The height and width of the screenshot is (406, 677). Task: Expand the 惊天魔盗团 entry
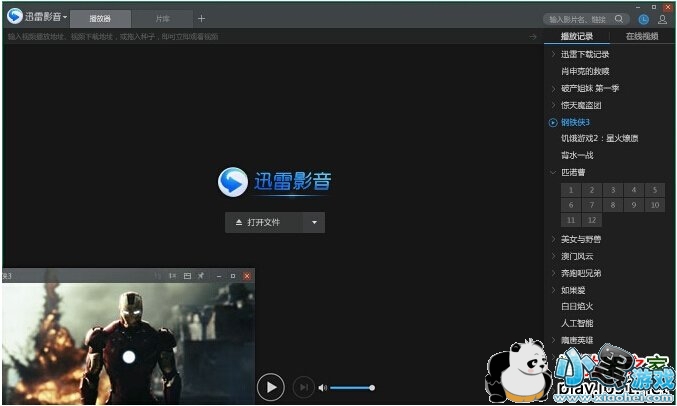pyautogui.click(x=553, y=105)
